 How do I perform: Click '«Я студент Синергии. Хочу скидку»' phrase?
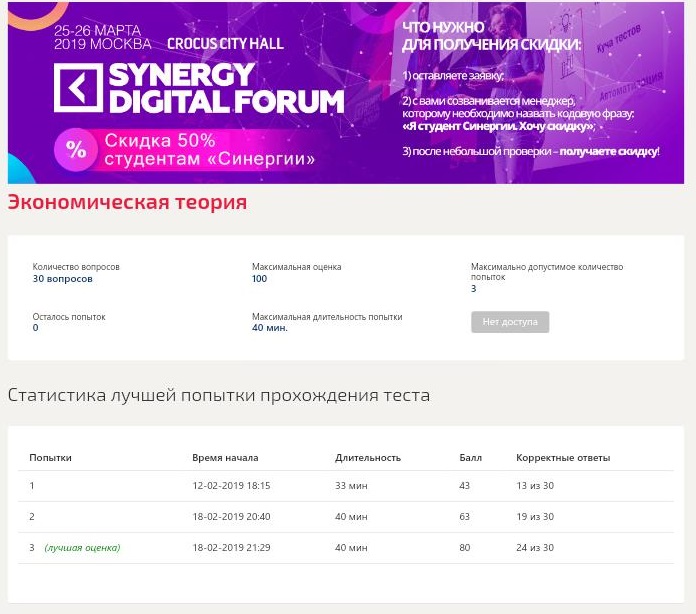tap(498, 127)
